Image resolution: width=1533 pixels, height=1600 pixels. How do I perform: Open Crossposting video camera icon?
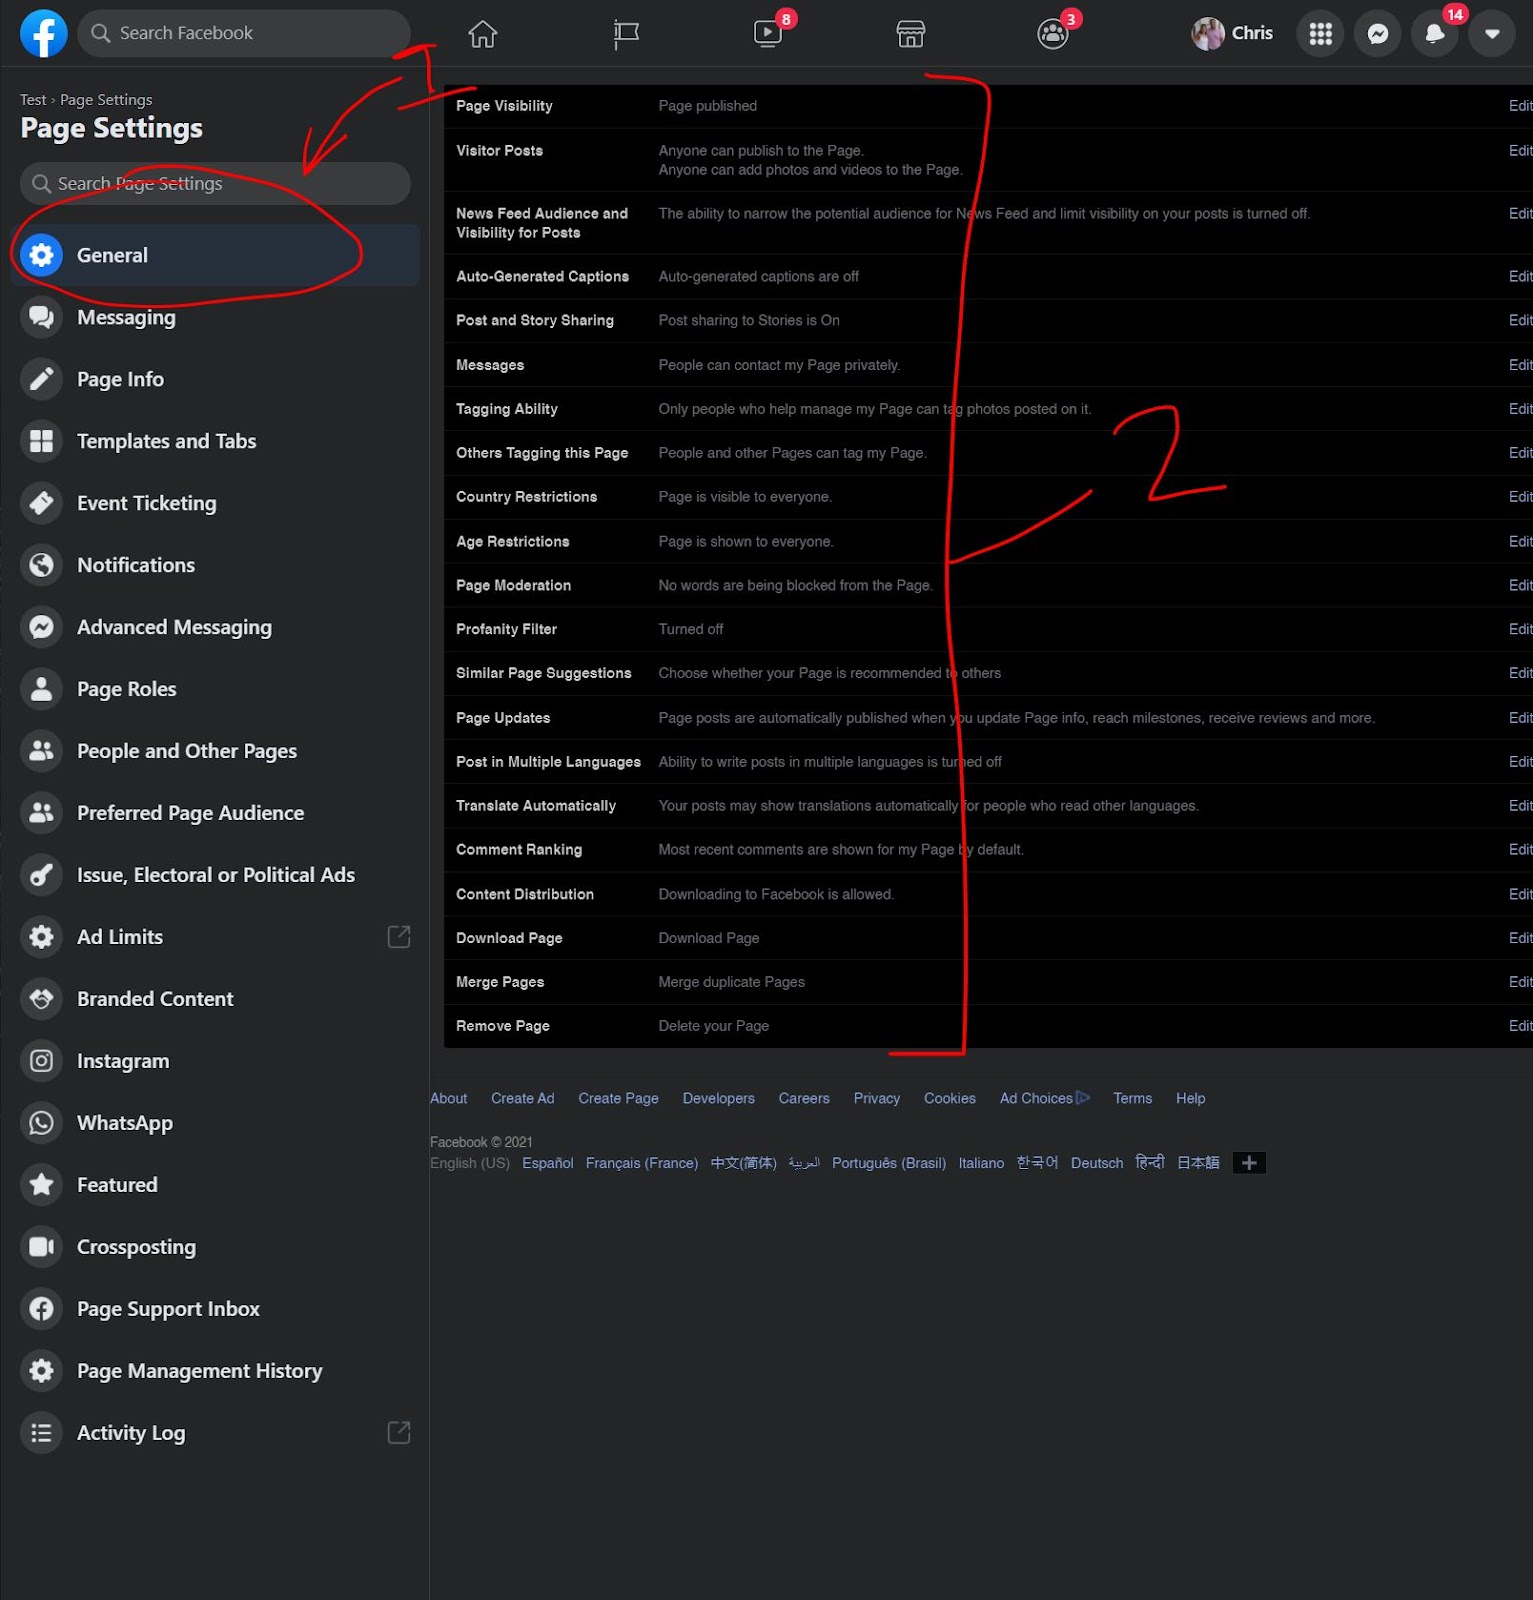(41, 1247)
